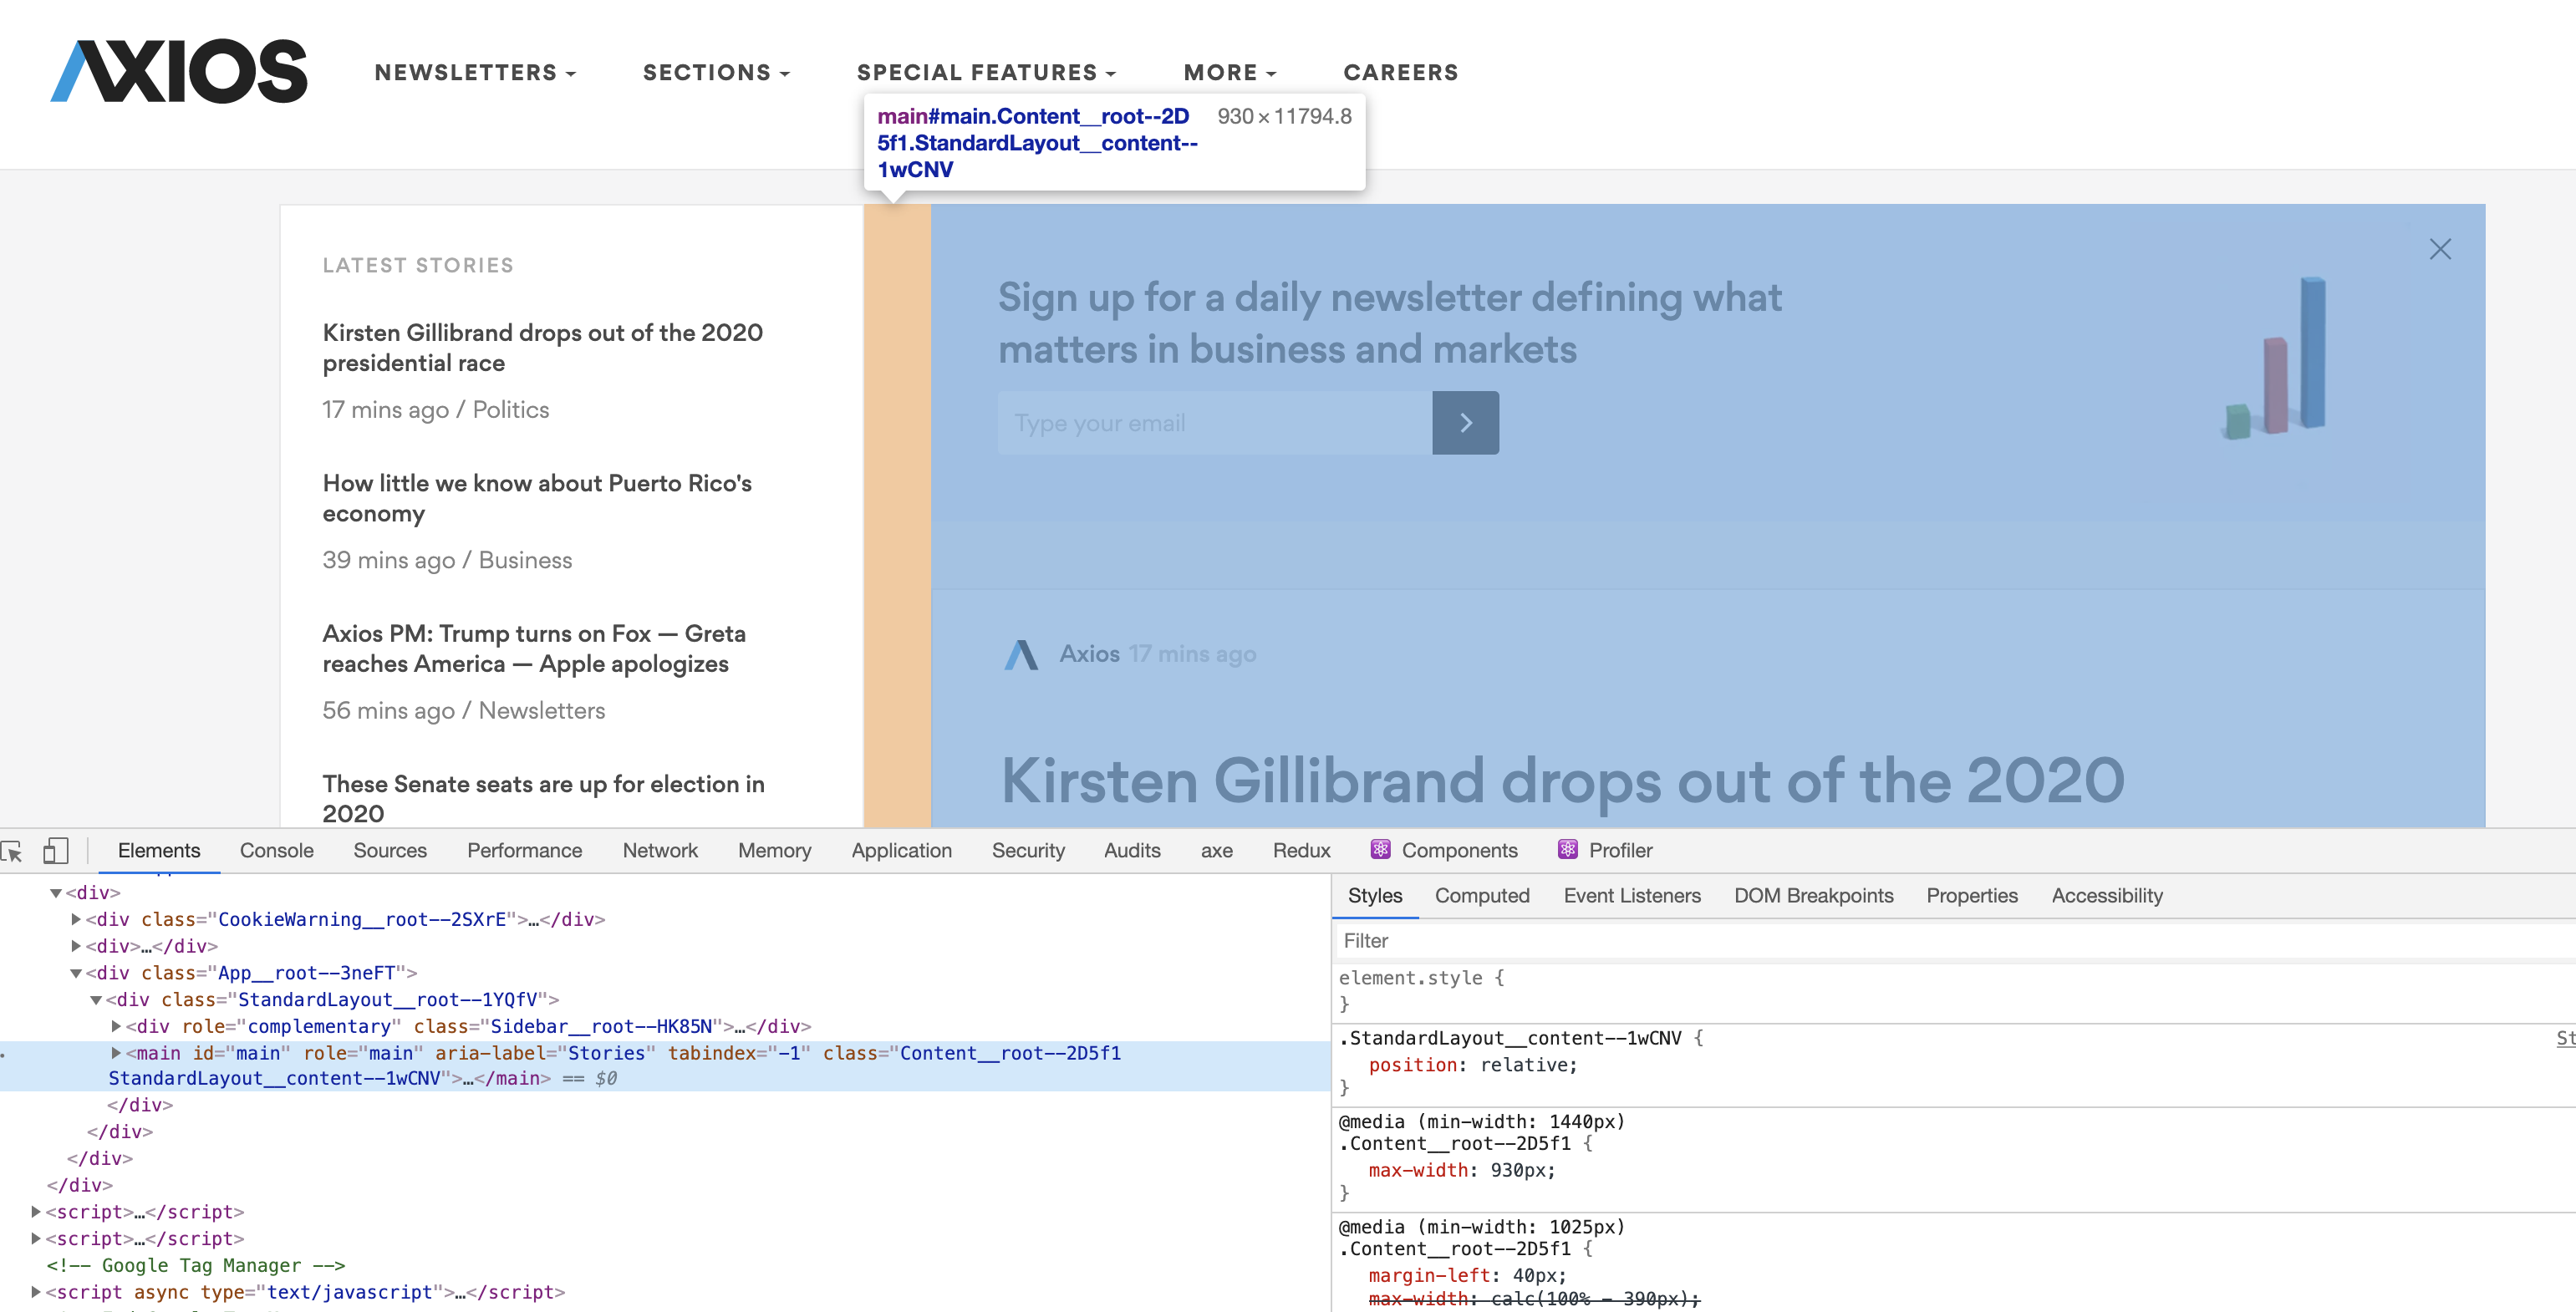Open the More dropdown menu

click(1230, 72)
